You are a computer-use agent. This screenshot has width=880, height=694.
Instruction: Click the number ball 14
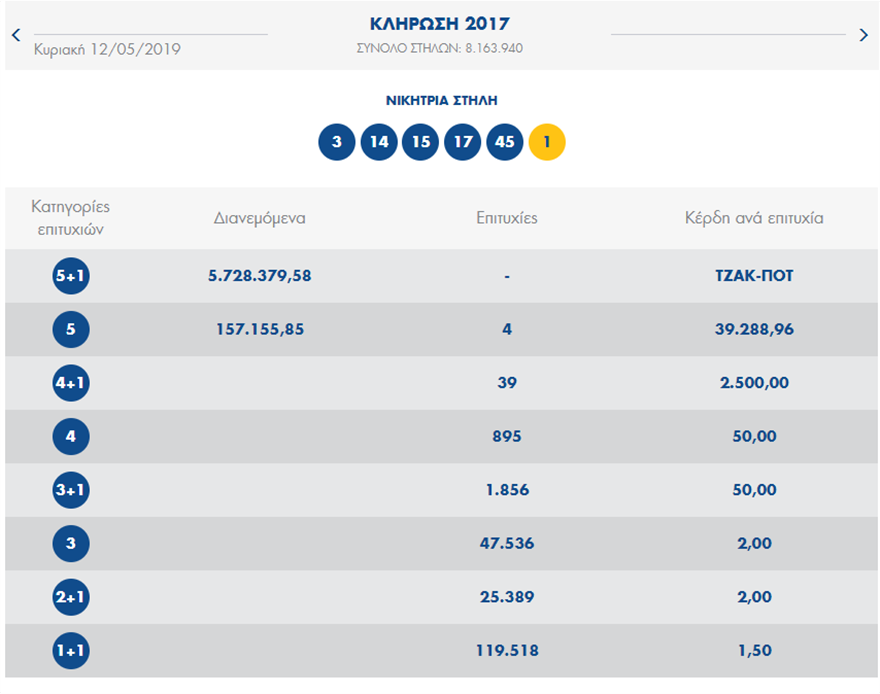[379, 142]
